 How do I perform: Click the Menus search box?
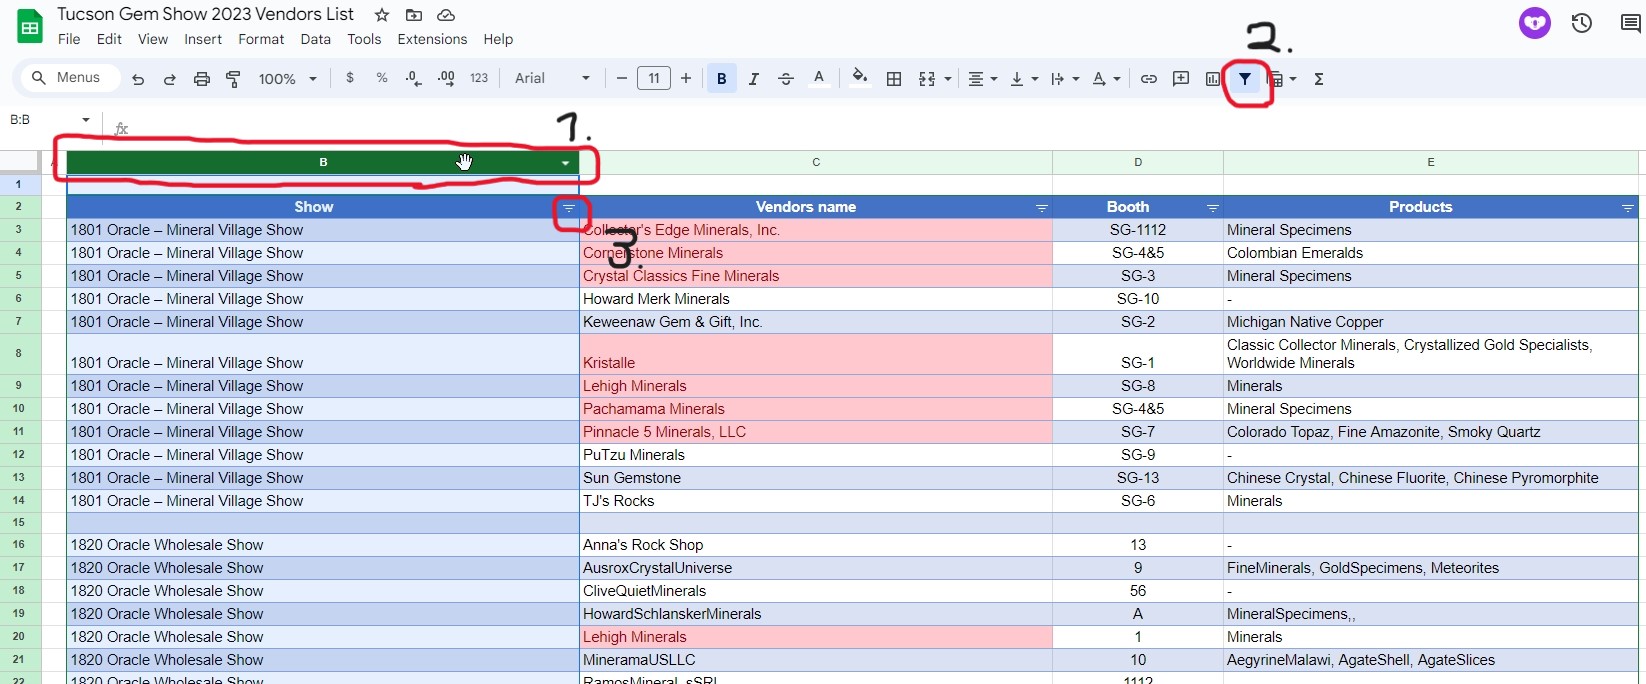pos(67,78)
